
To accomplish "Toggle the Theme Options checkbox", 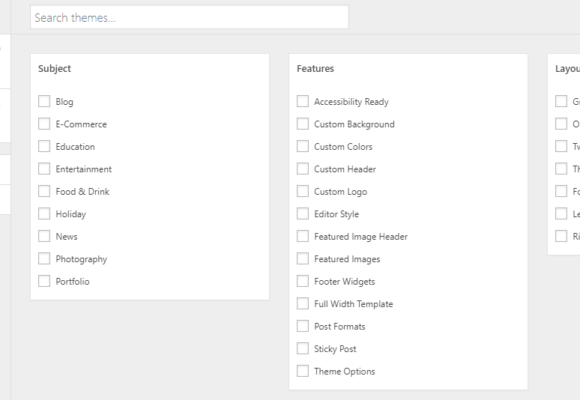I will pos(303,371).
